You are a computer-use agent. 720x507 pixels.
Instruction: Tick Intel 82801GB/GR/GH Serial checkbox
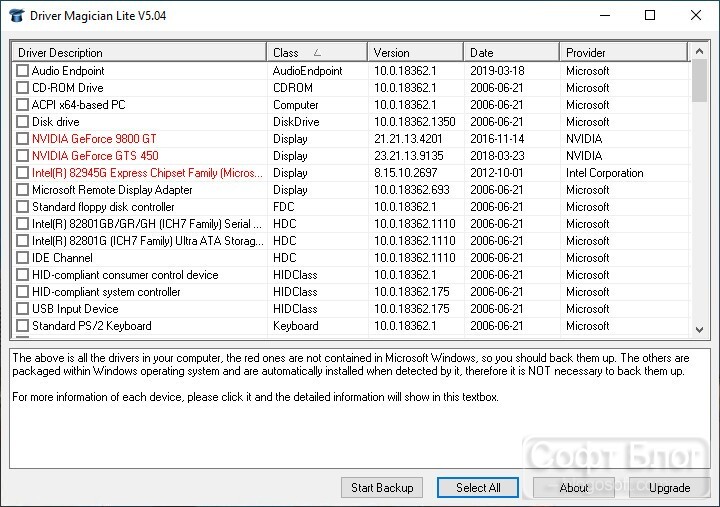click(22, 224)
